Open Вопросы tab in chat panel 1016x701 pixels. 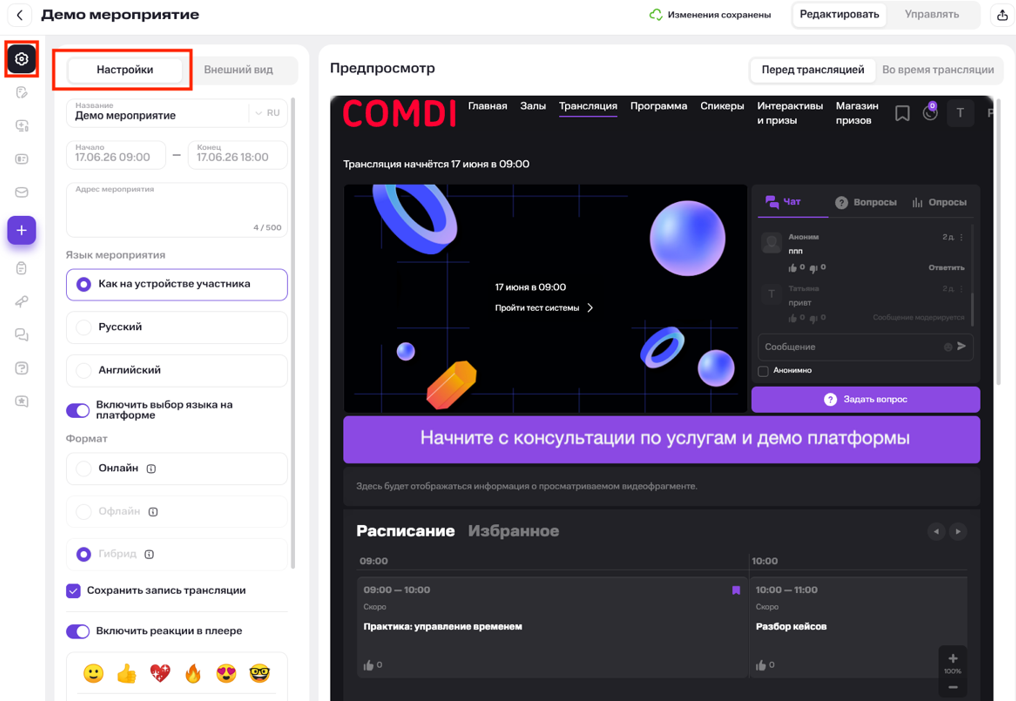[866, 202]
